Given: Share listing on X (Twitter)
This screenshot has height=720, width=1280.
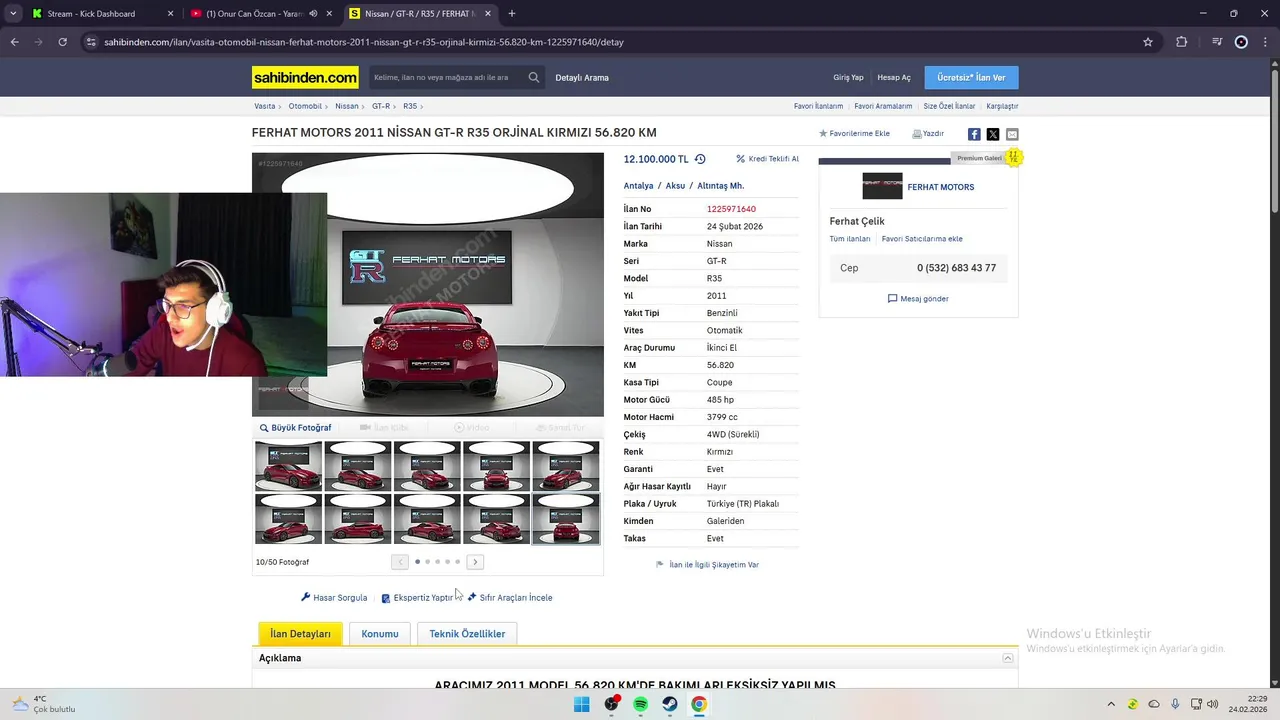Looking at the screenshot, I should pyautogui.click(x=993, y=134).
